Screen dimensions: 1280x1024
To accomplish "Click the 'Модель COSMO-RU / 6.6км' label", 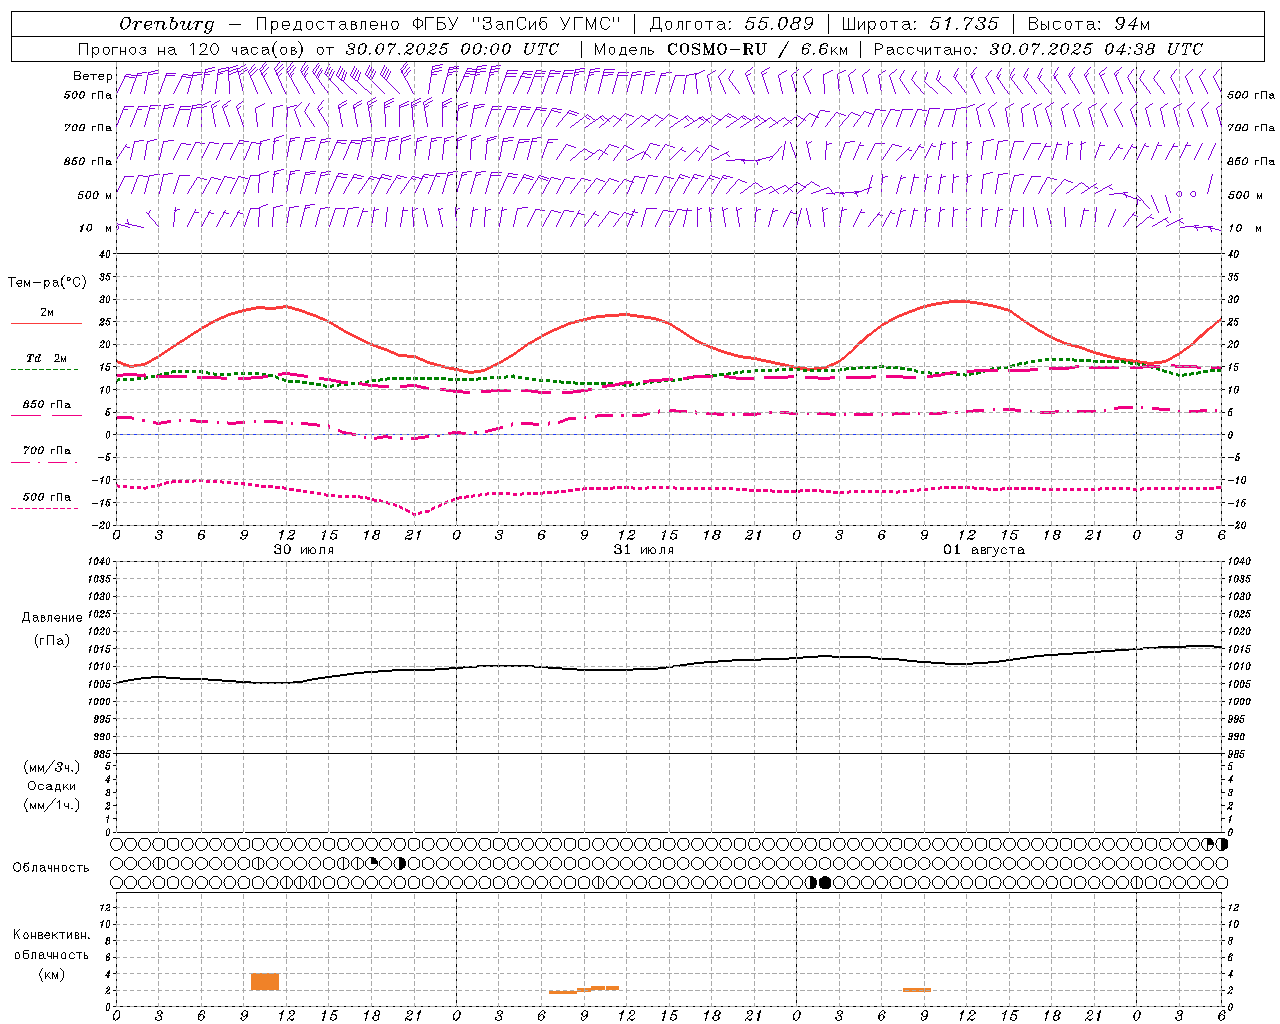I will pyautogui.click(x=720, y=49).
